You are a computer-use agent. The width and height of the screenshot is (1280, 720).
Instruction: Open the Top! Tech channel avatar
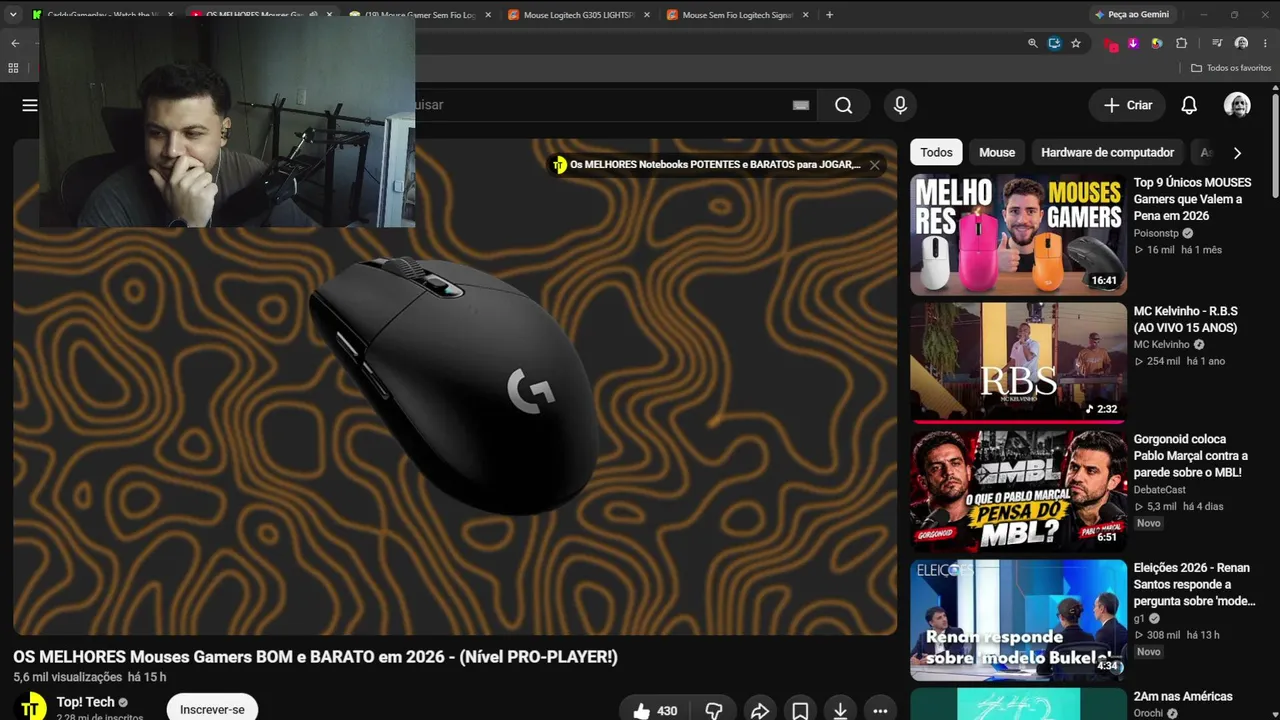click(31, 708)
